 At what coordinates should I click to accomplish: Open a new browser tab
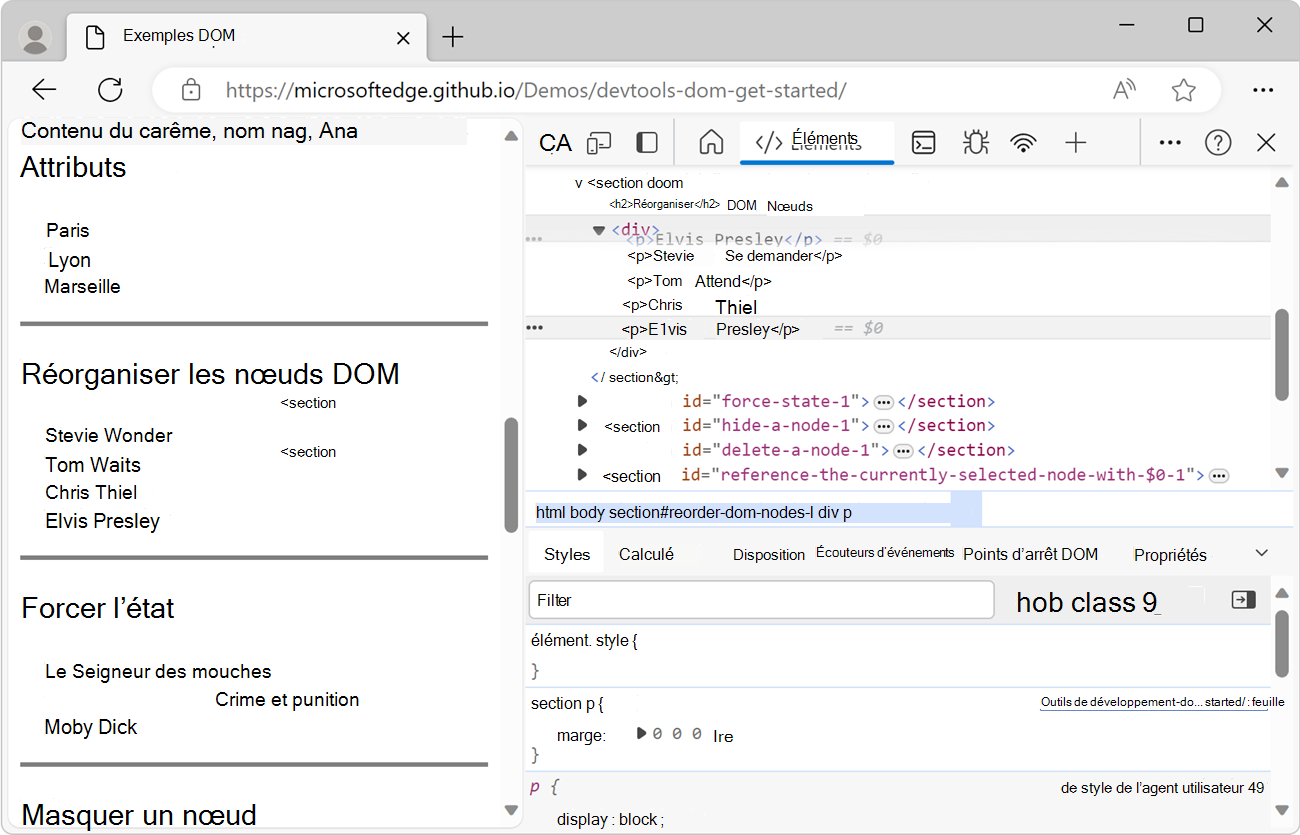[x=453, y=38]
